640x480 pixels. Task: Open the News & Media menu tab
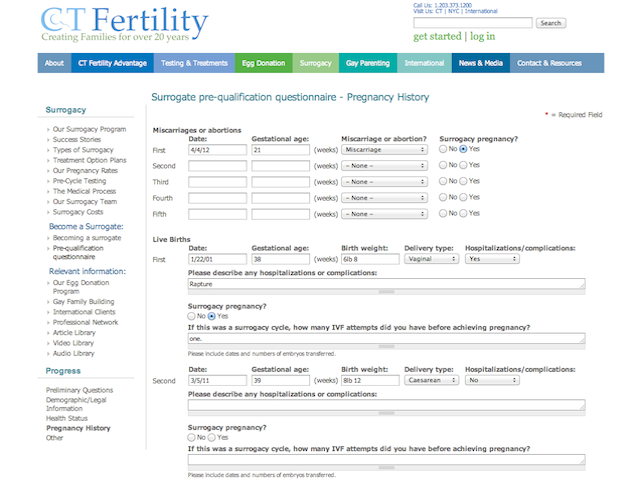[480, 63]
